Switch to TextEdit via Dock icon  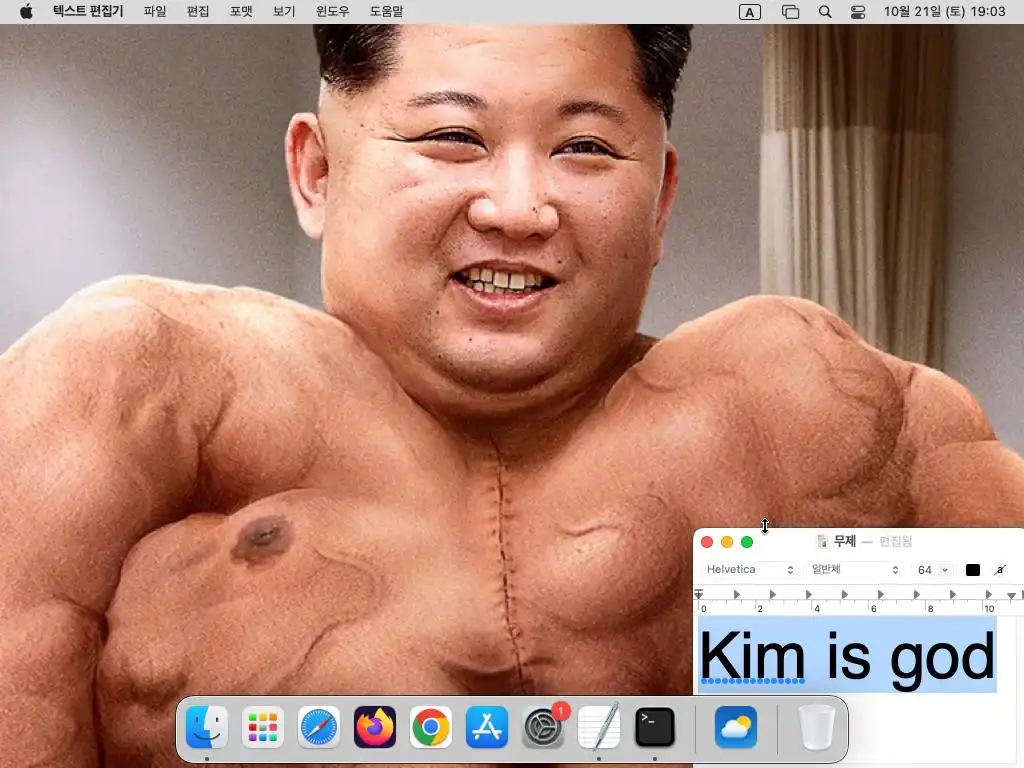[599, 727]
